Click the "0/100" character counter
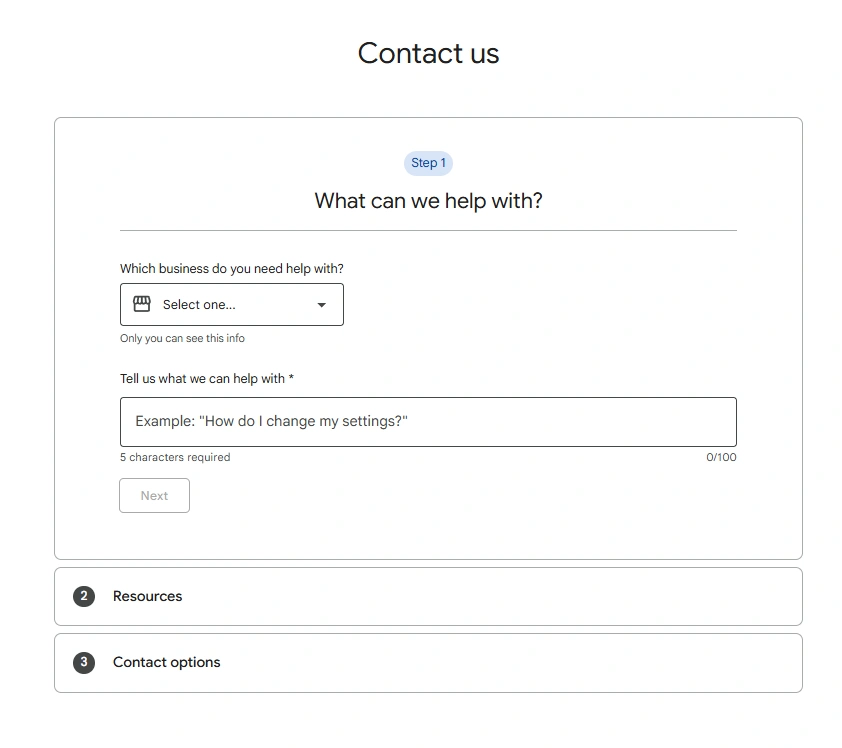 (721, 457)
